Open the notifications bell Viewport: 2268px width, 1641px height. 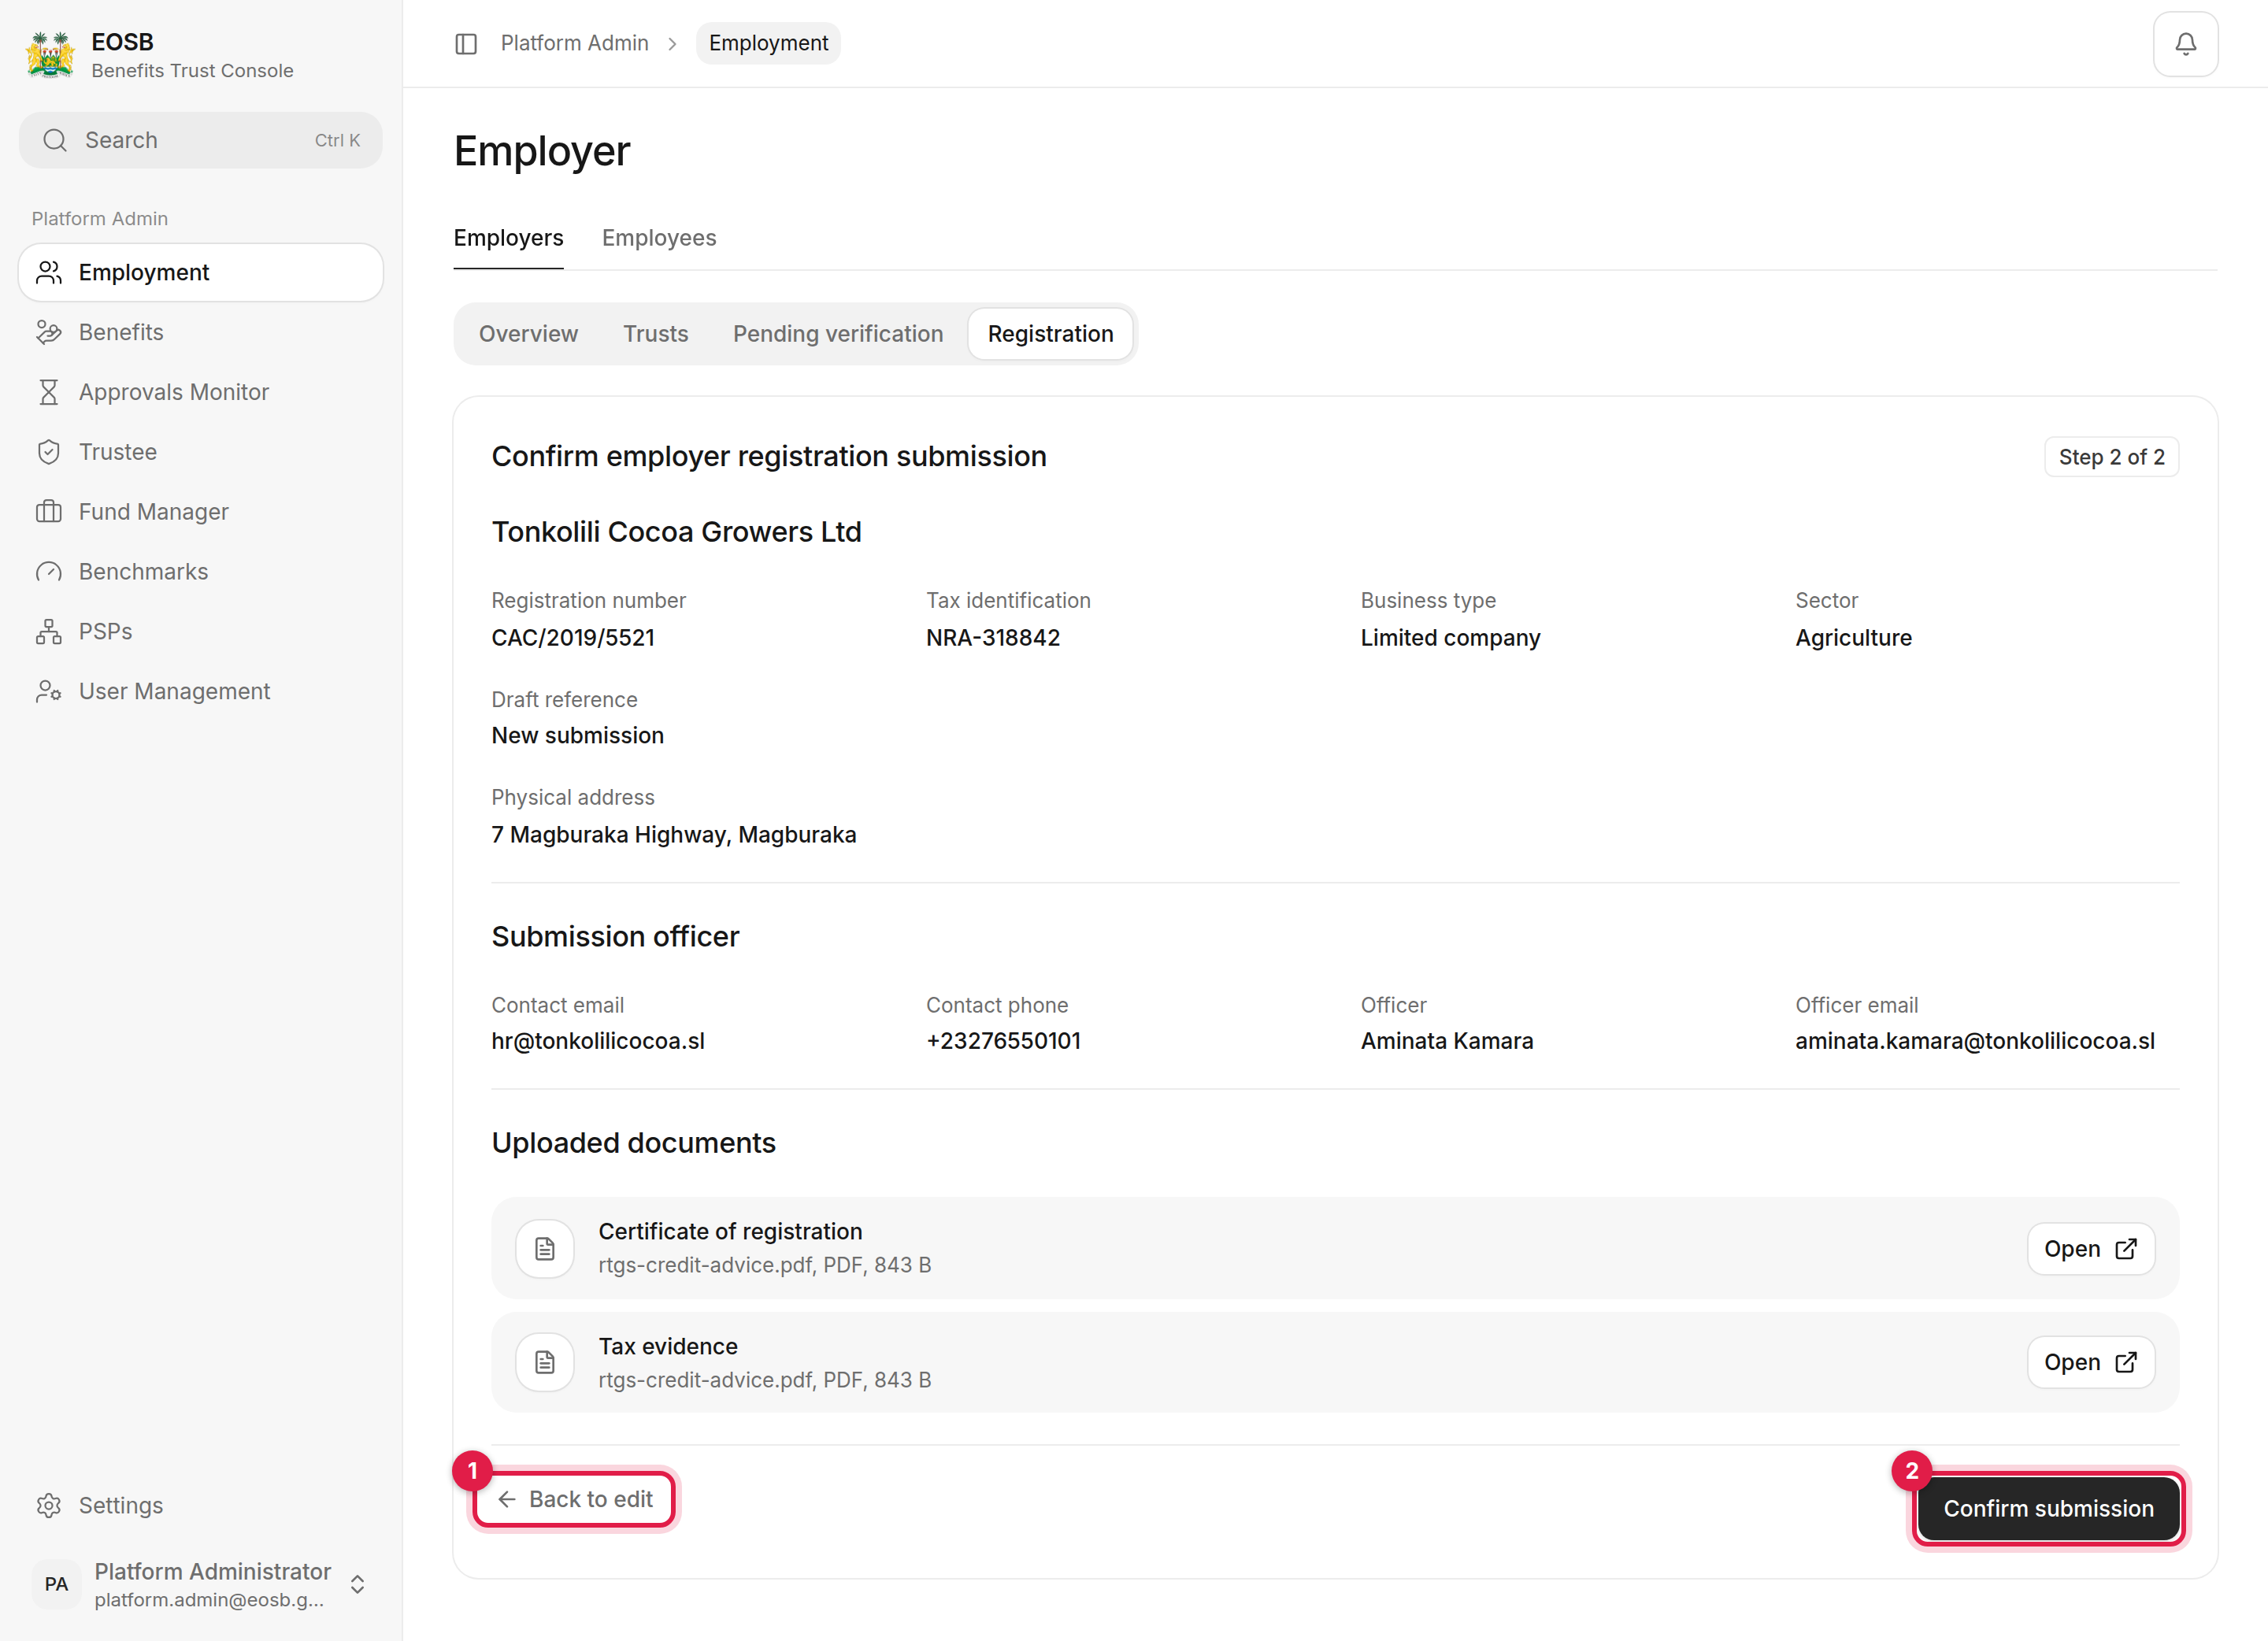[x=2185, y=44]
